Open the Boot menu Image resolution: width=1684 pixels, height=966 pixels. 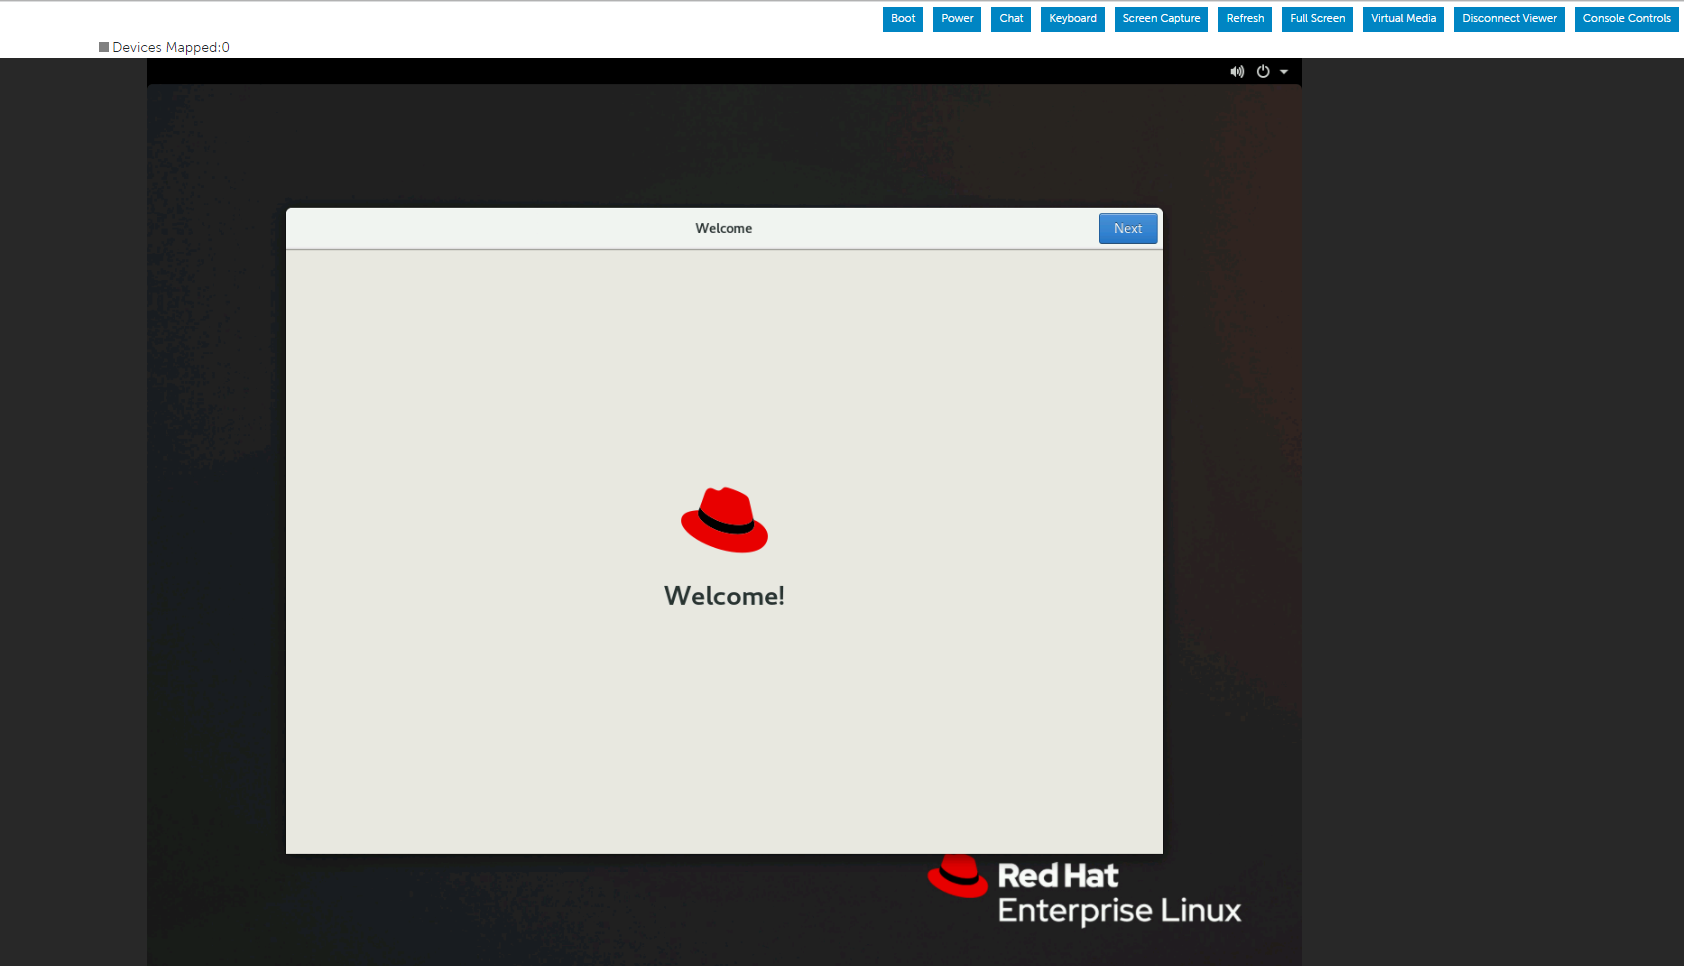(902, 18)
